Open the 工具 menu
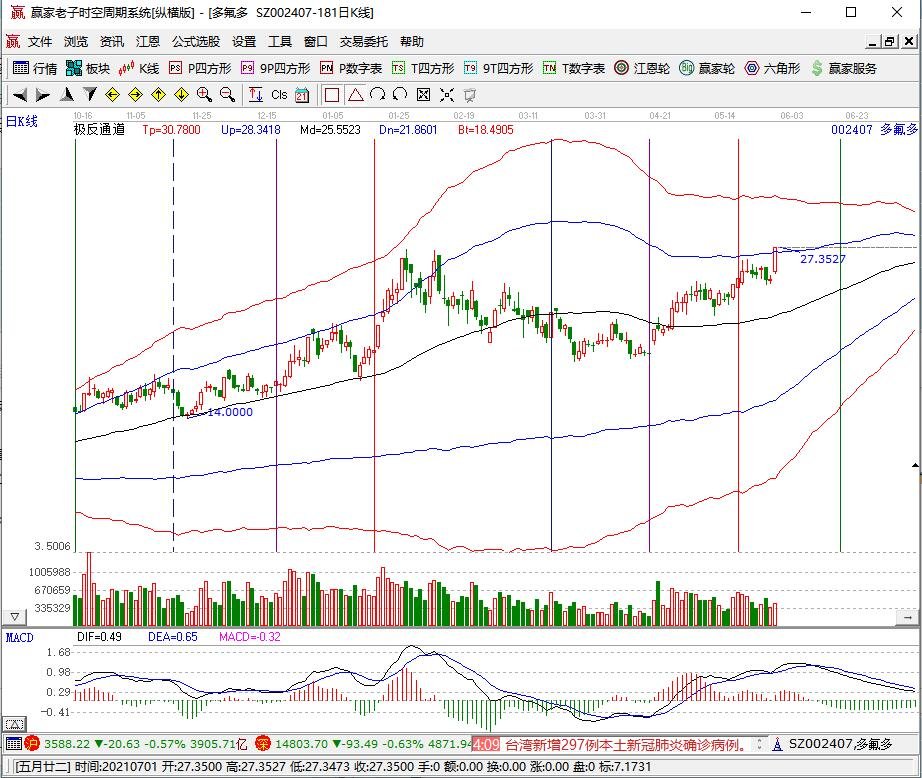The width and height of the screenshot is (922, 778). click(280, 42)
